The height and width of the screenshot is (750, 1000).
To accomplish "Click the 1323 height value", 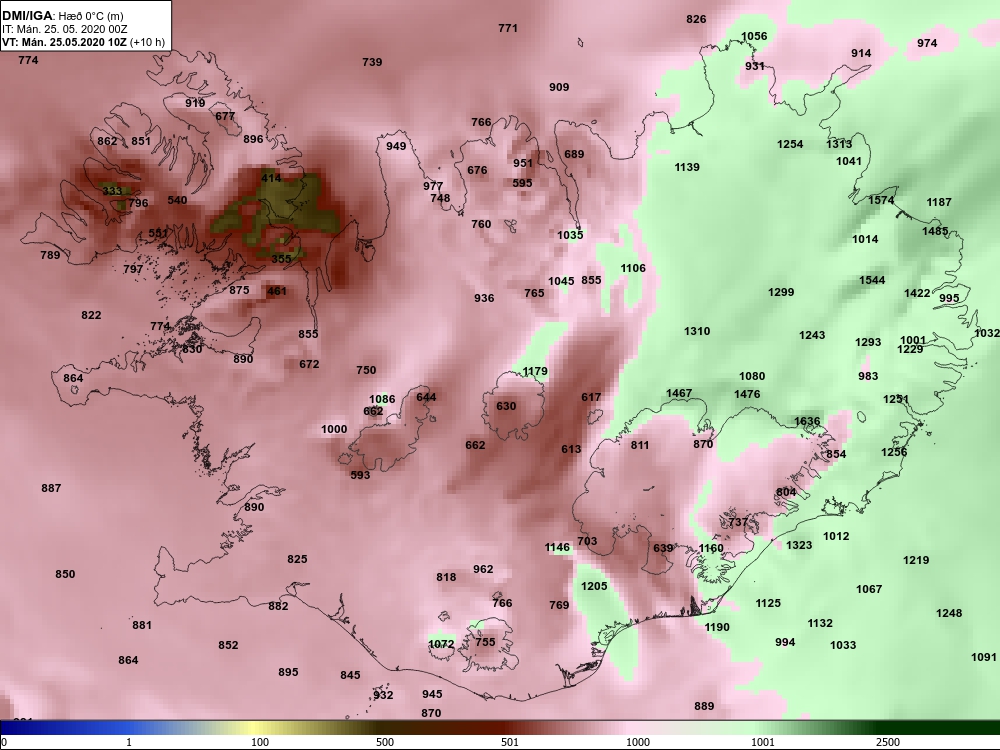I will click(798, 545).
